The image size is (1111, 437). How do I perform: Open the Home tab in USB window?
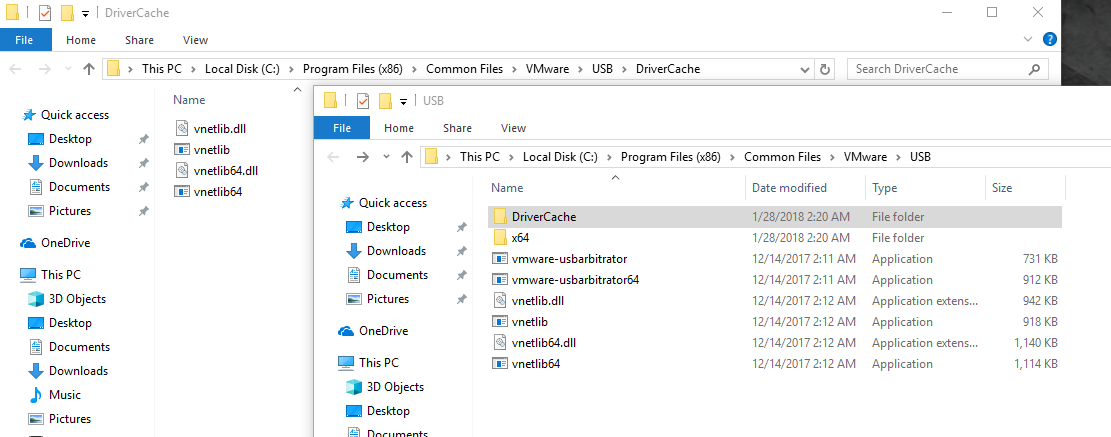click(399, 128)
